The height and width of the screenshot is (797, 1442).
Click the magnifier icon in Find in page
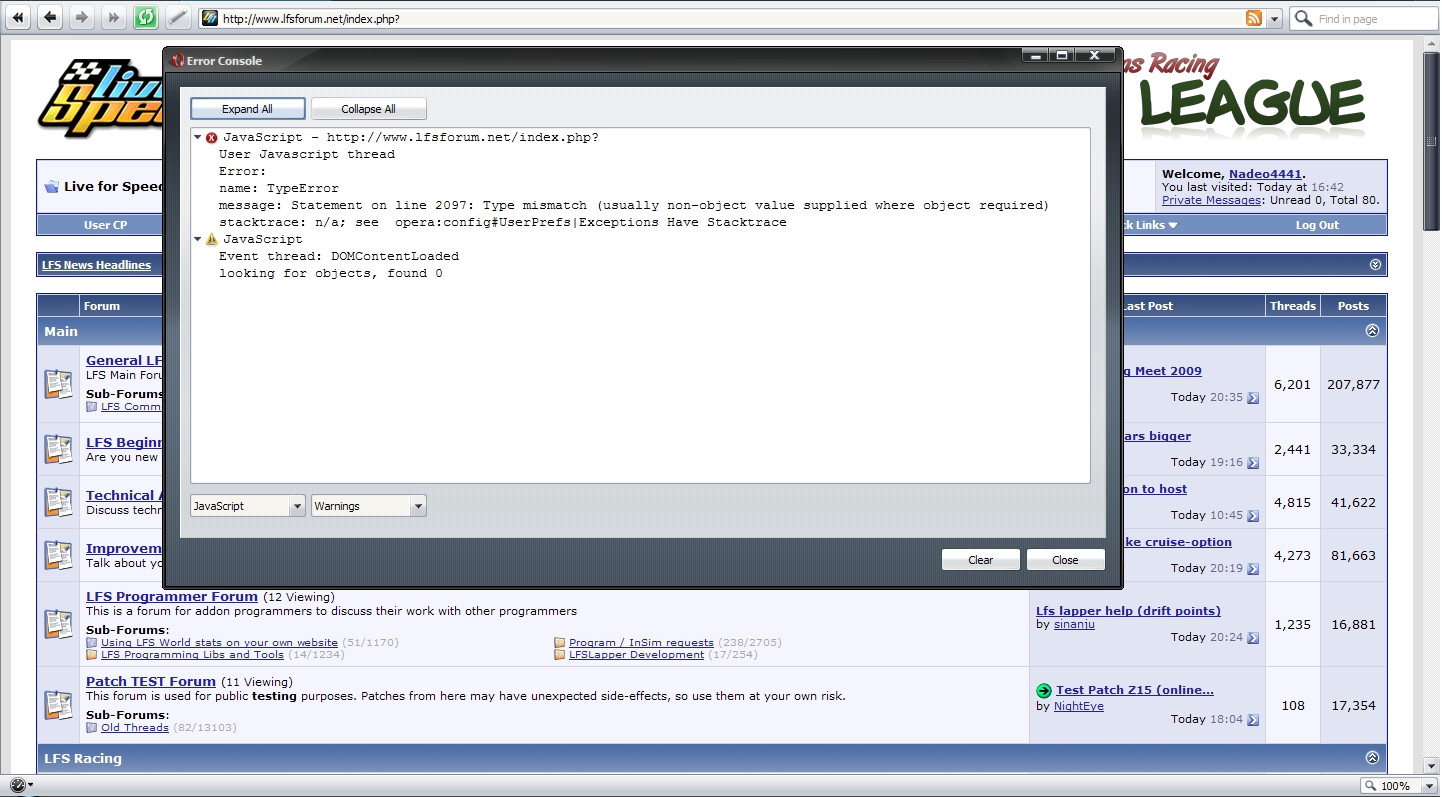1303,18
